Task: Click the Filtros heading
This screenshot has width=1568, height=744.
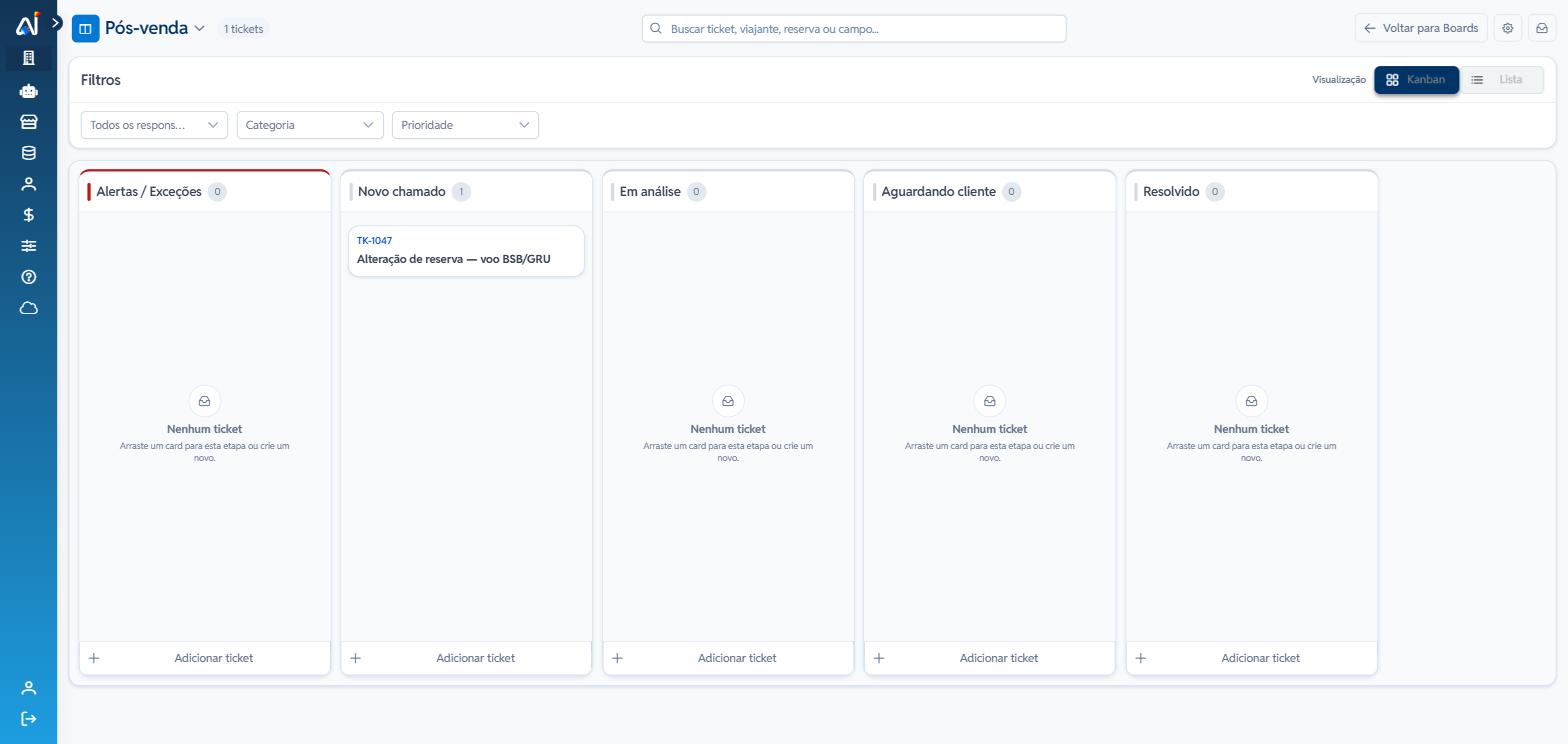Action: pyautogui.click(x=101, y=80)
